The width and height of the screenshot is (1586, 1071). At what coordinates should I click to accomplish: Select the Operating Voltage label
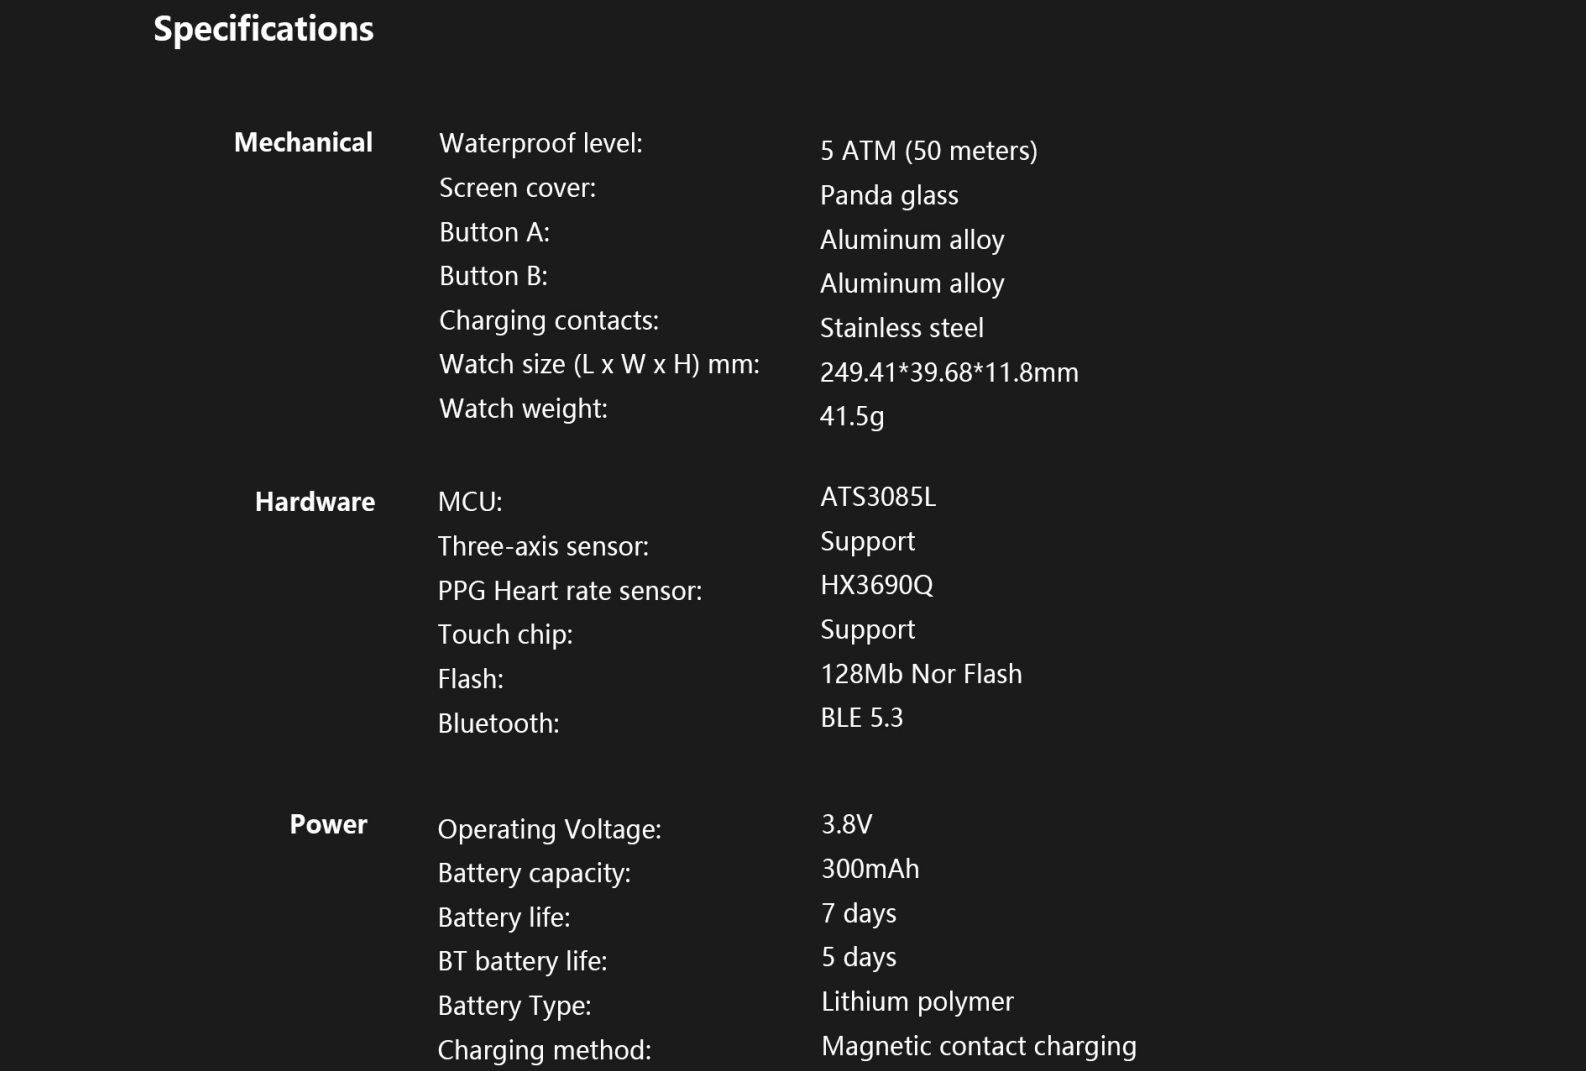(x=549, y=830)
